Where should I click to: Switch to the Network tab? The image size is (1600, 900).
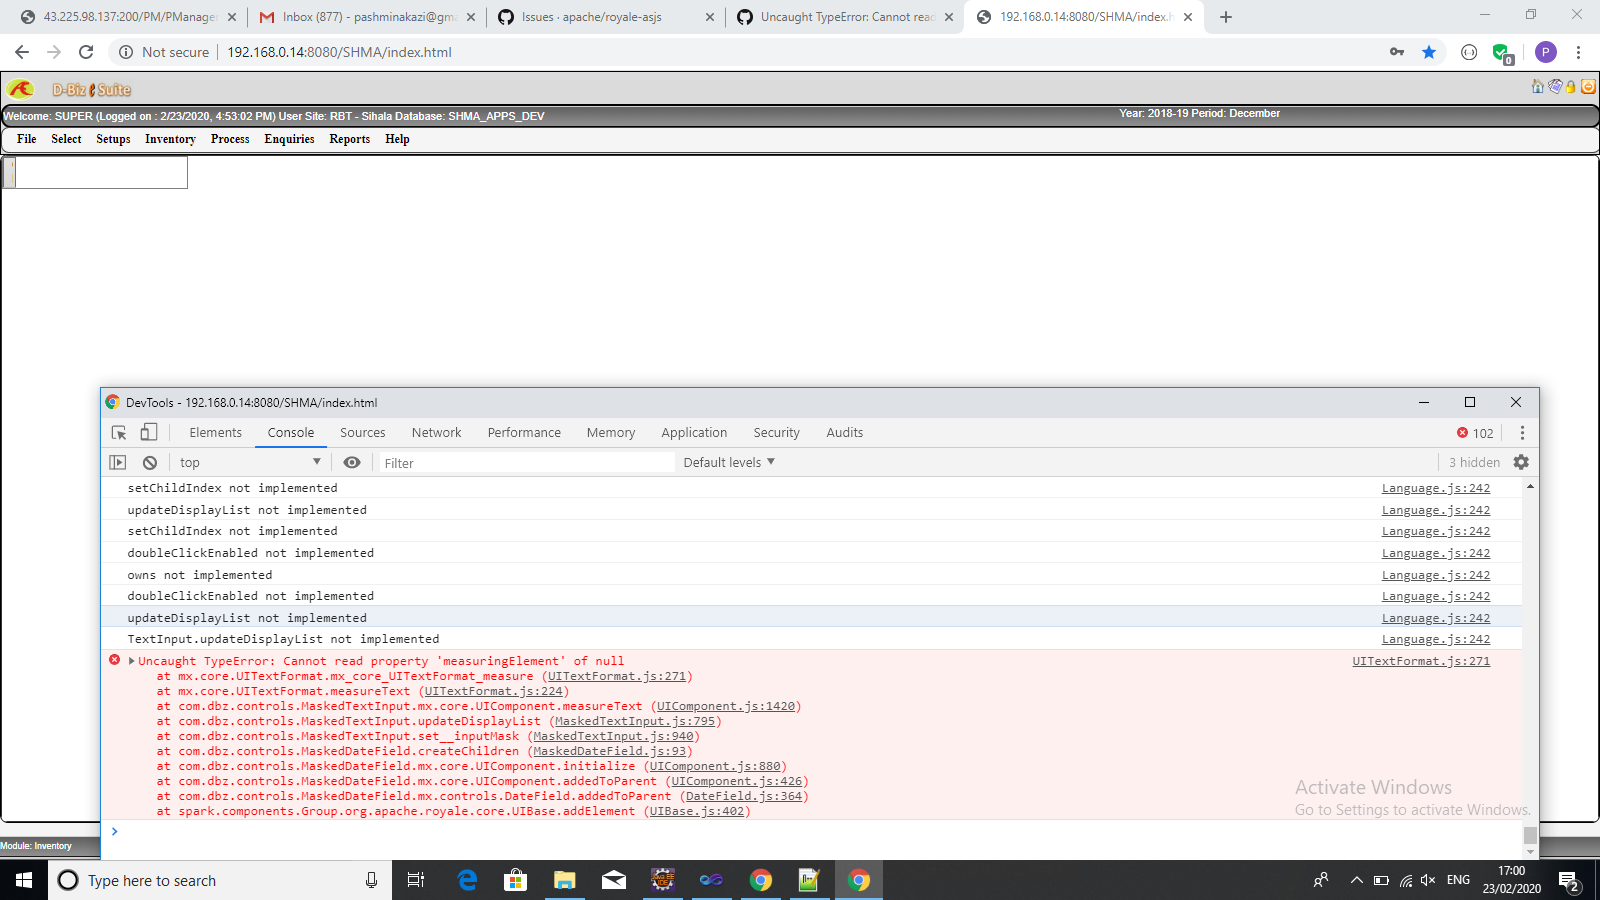436,433
